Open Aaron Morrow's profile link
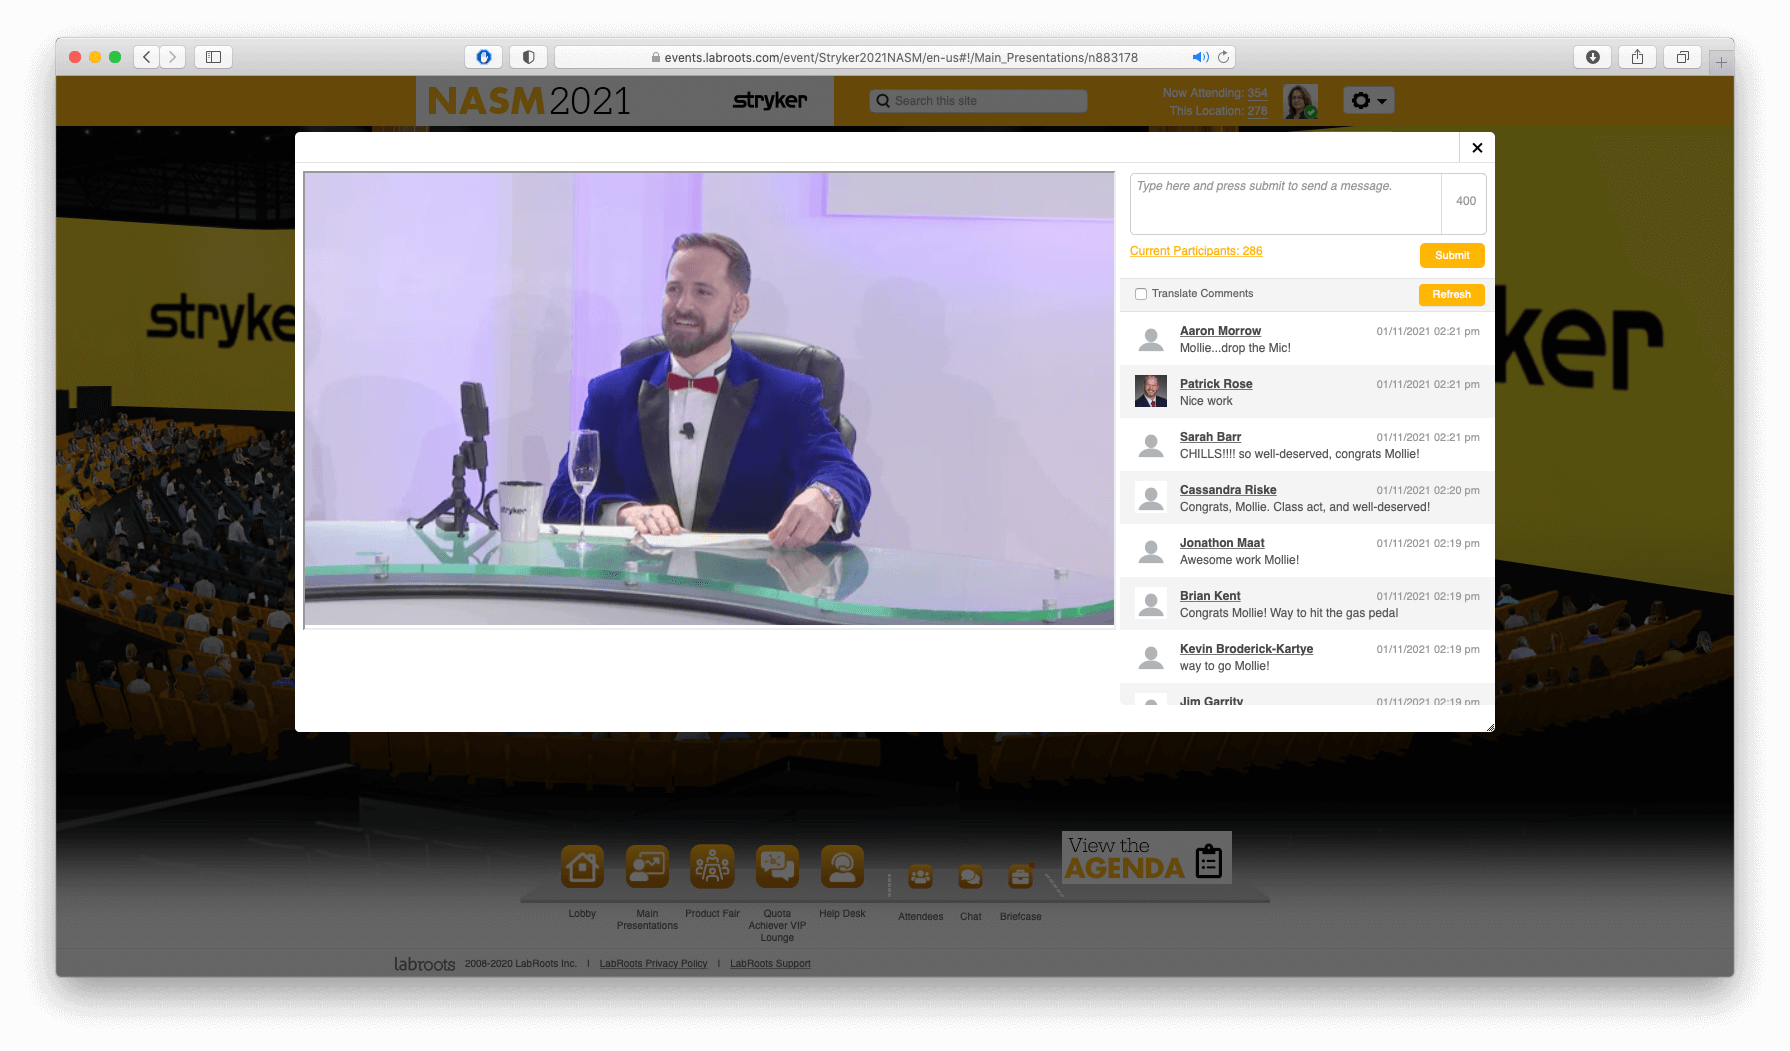 click(x=1220, y=331)
